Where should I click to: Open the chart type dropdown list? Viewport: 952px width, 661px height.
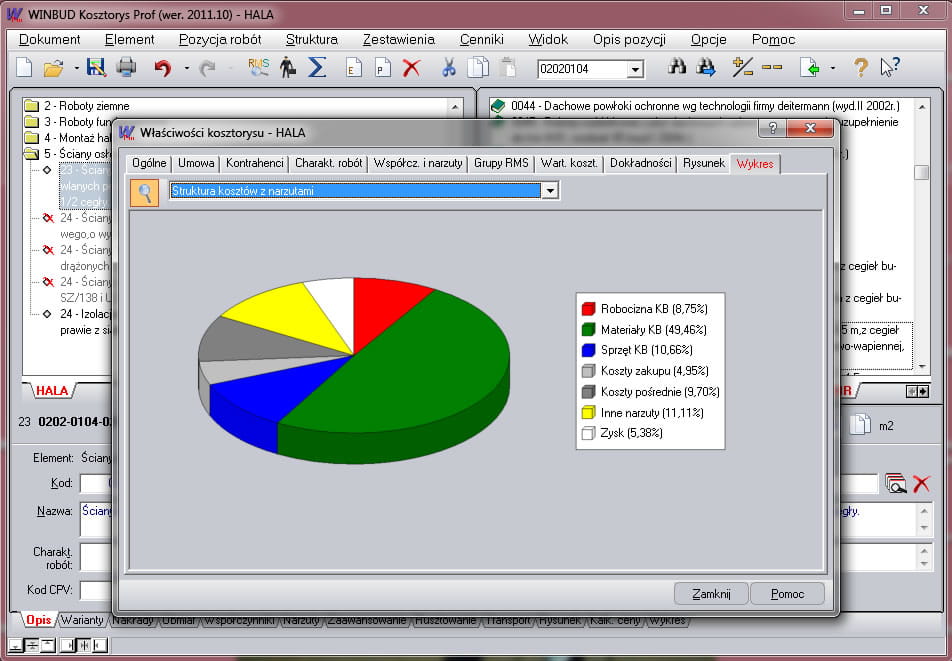(549, 191)
